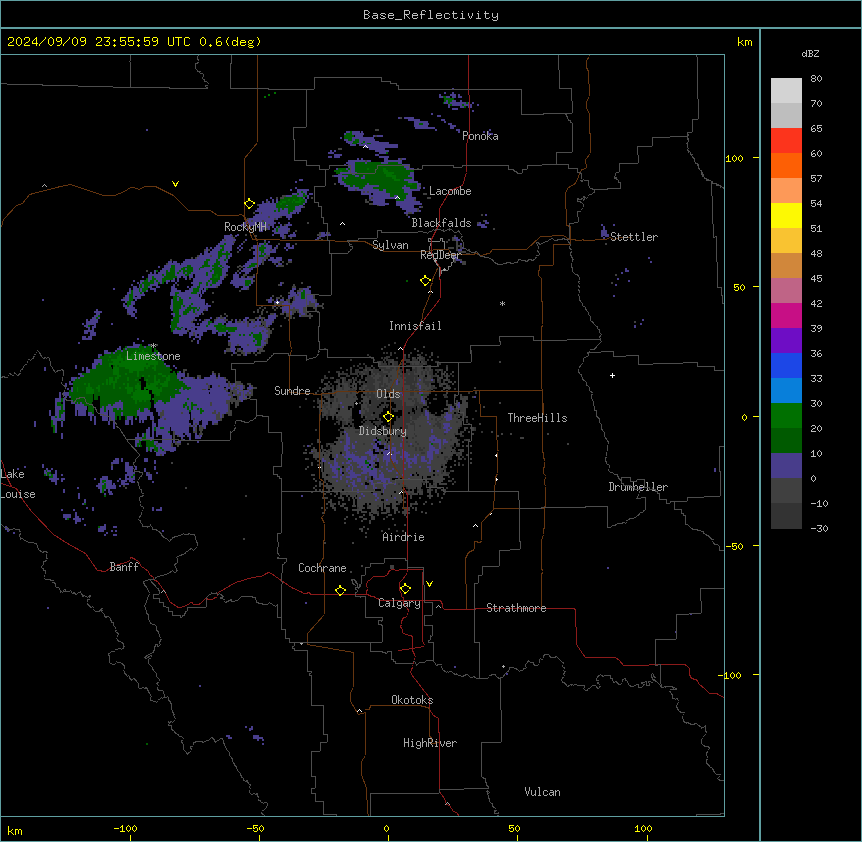Click the bright green legend swatch
This screenshot has width=862, height=842.
coord(786,416)
